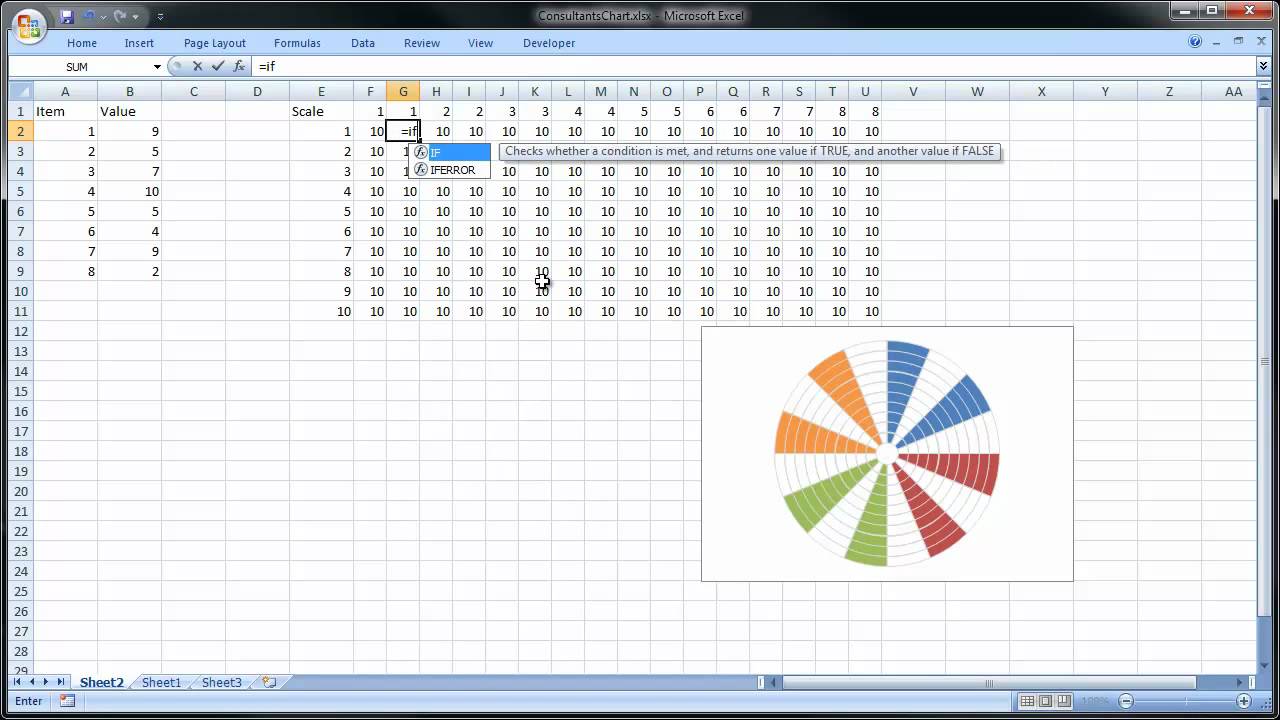Switch to Normal view in the status bar
The width and height of the screenshot is (1280, 720).
(x=1027, y=701)
